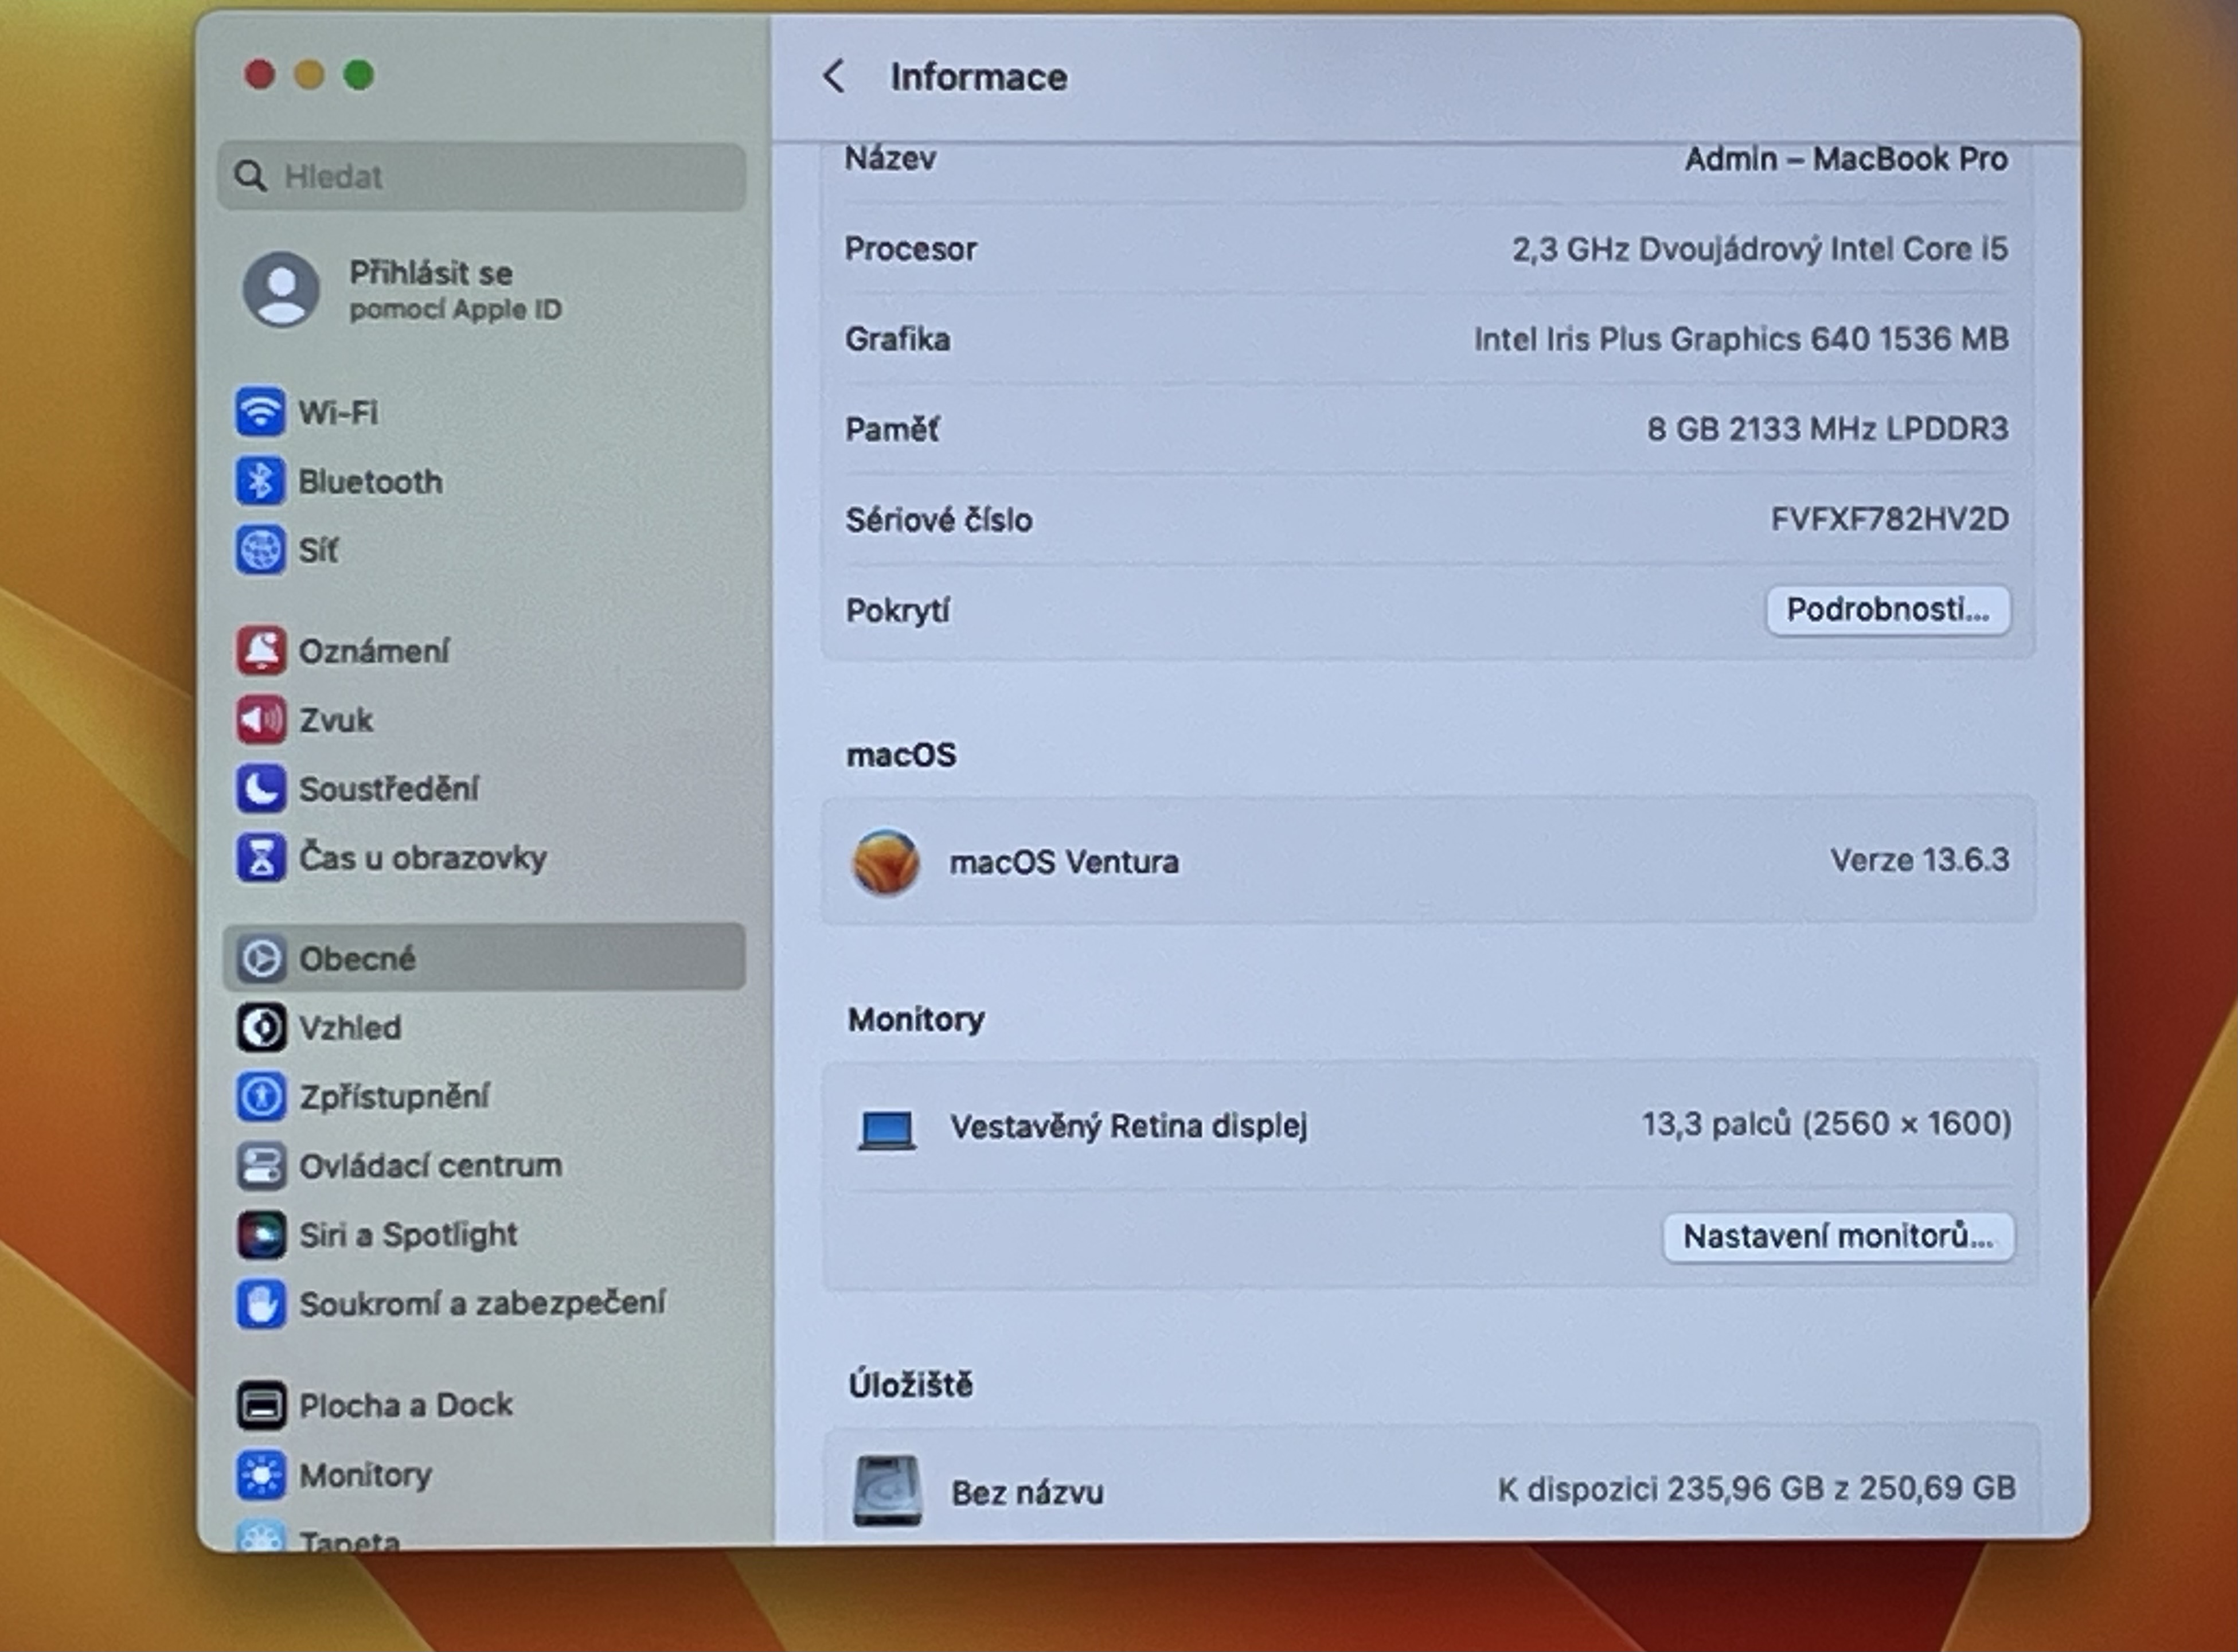This screenshot has width=2238, height=1652.
Task: Open Bluetooth settings icon
Action: (x=260, y=481)
